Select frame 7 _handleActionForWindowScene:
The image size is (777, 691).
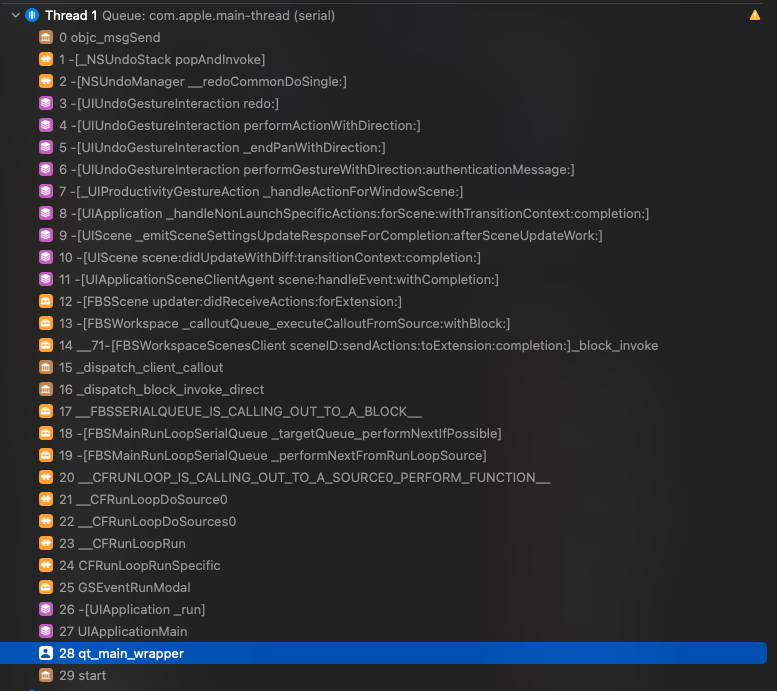(x=261, y=191)
